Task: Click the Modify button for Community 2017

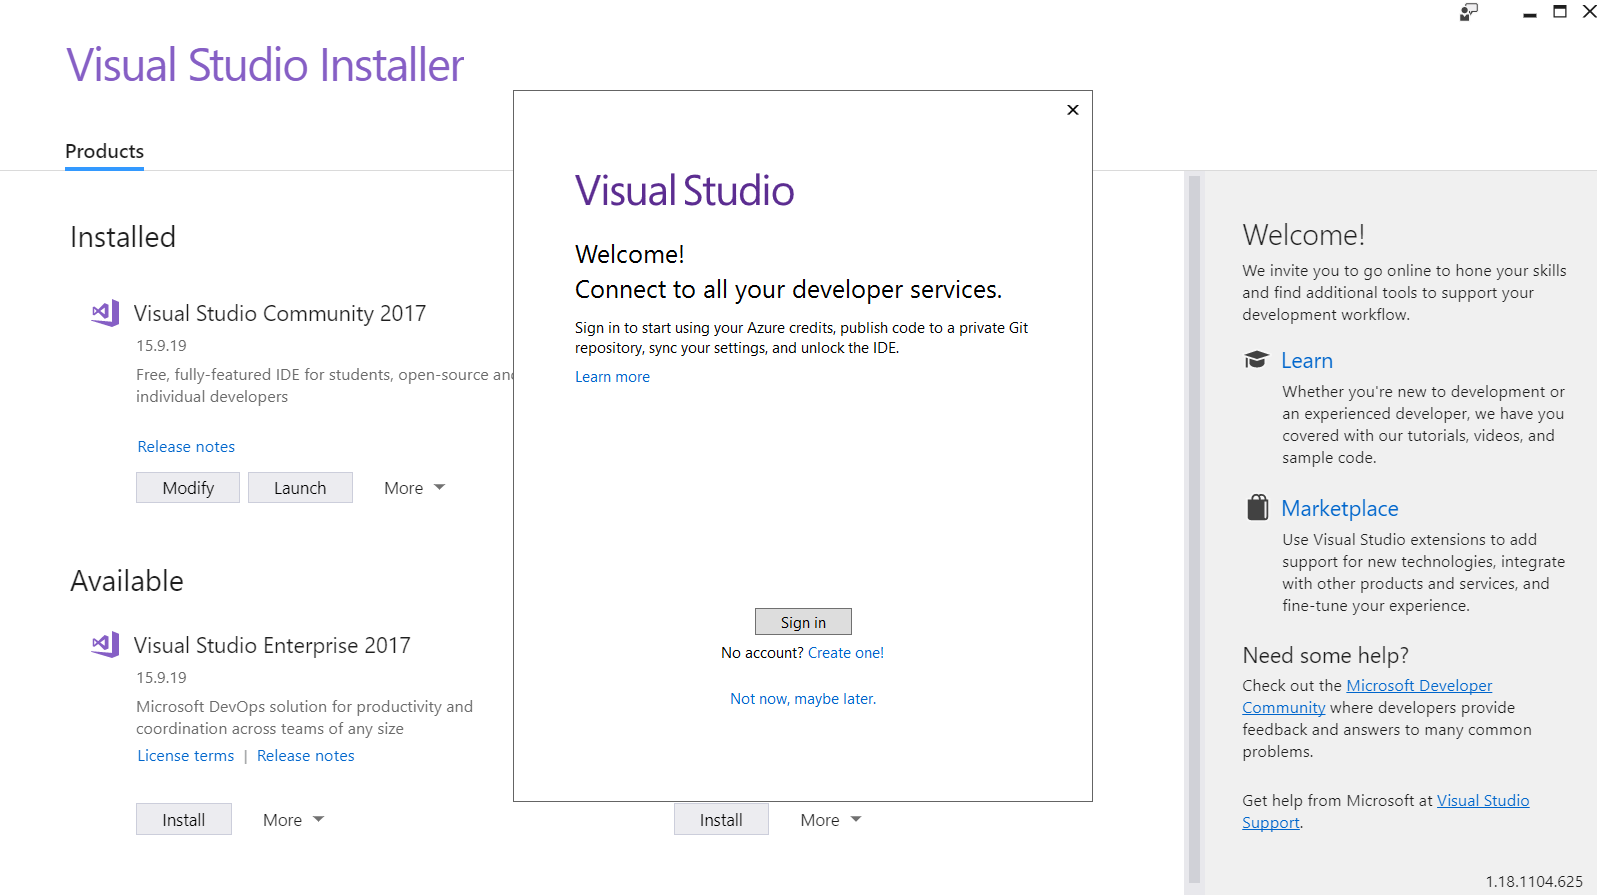Action: (188, 488)
